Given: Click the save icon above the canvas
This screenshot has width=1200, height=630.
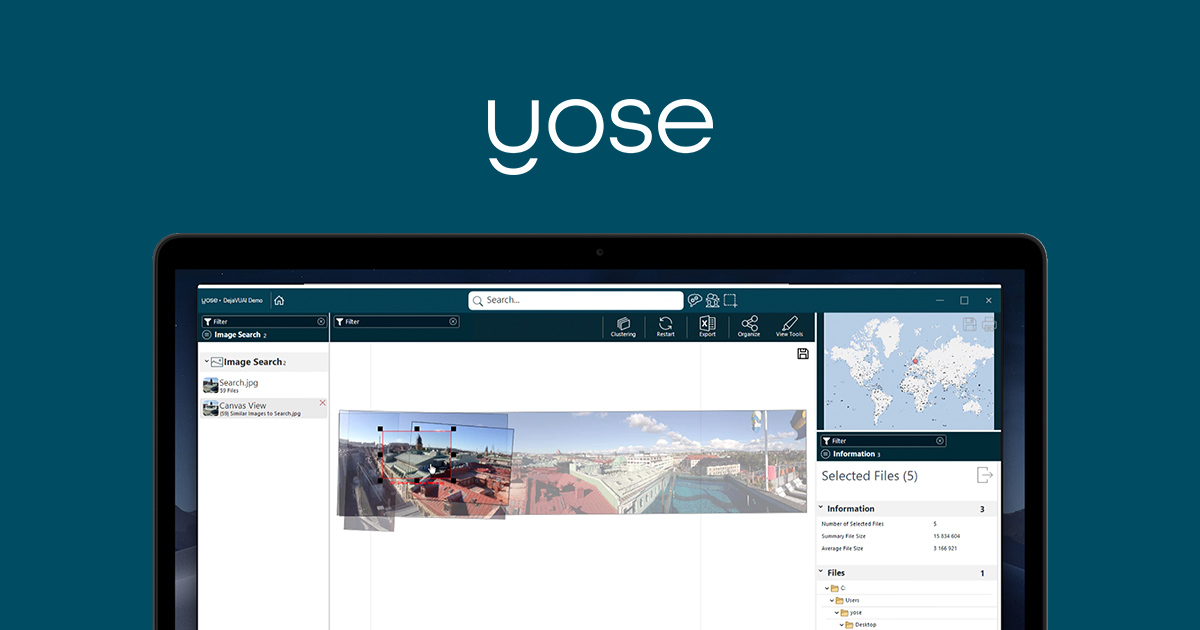Looking at the screenshot, I should (x=802, y=353).
